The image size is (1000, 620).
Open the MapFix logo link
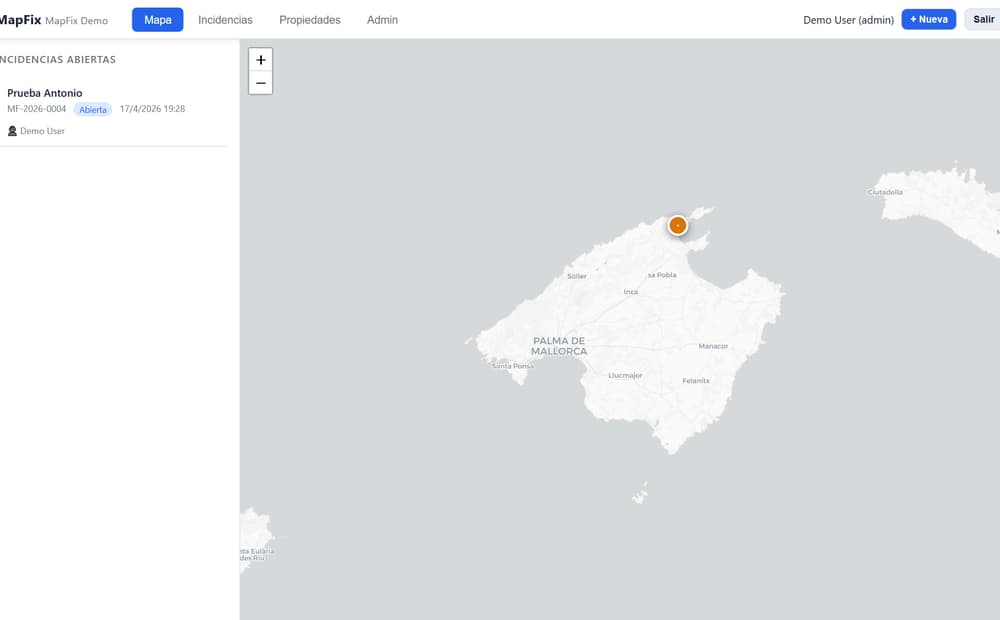point(20,20)
